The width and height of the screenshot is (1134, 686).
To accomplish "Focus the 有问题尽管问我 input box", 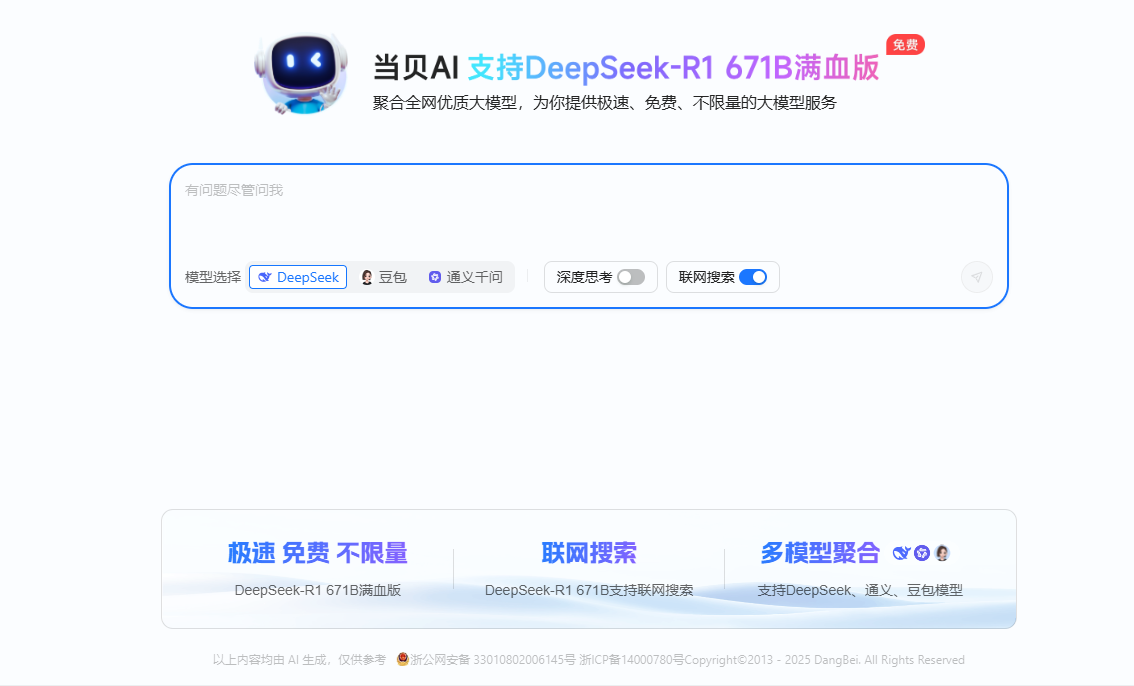I will pyautogui.click(x=589, y=213).
